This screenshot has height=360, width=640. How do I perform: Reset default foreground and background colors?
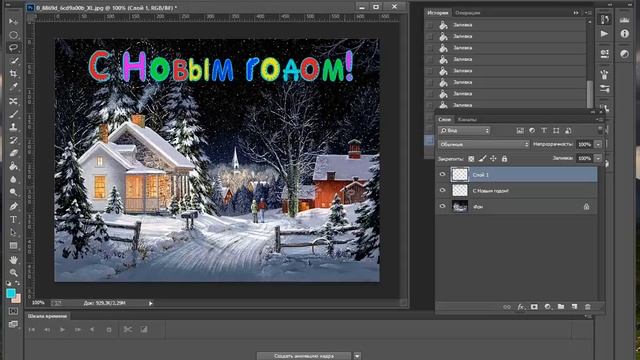tap(9, 283)
